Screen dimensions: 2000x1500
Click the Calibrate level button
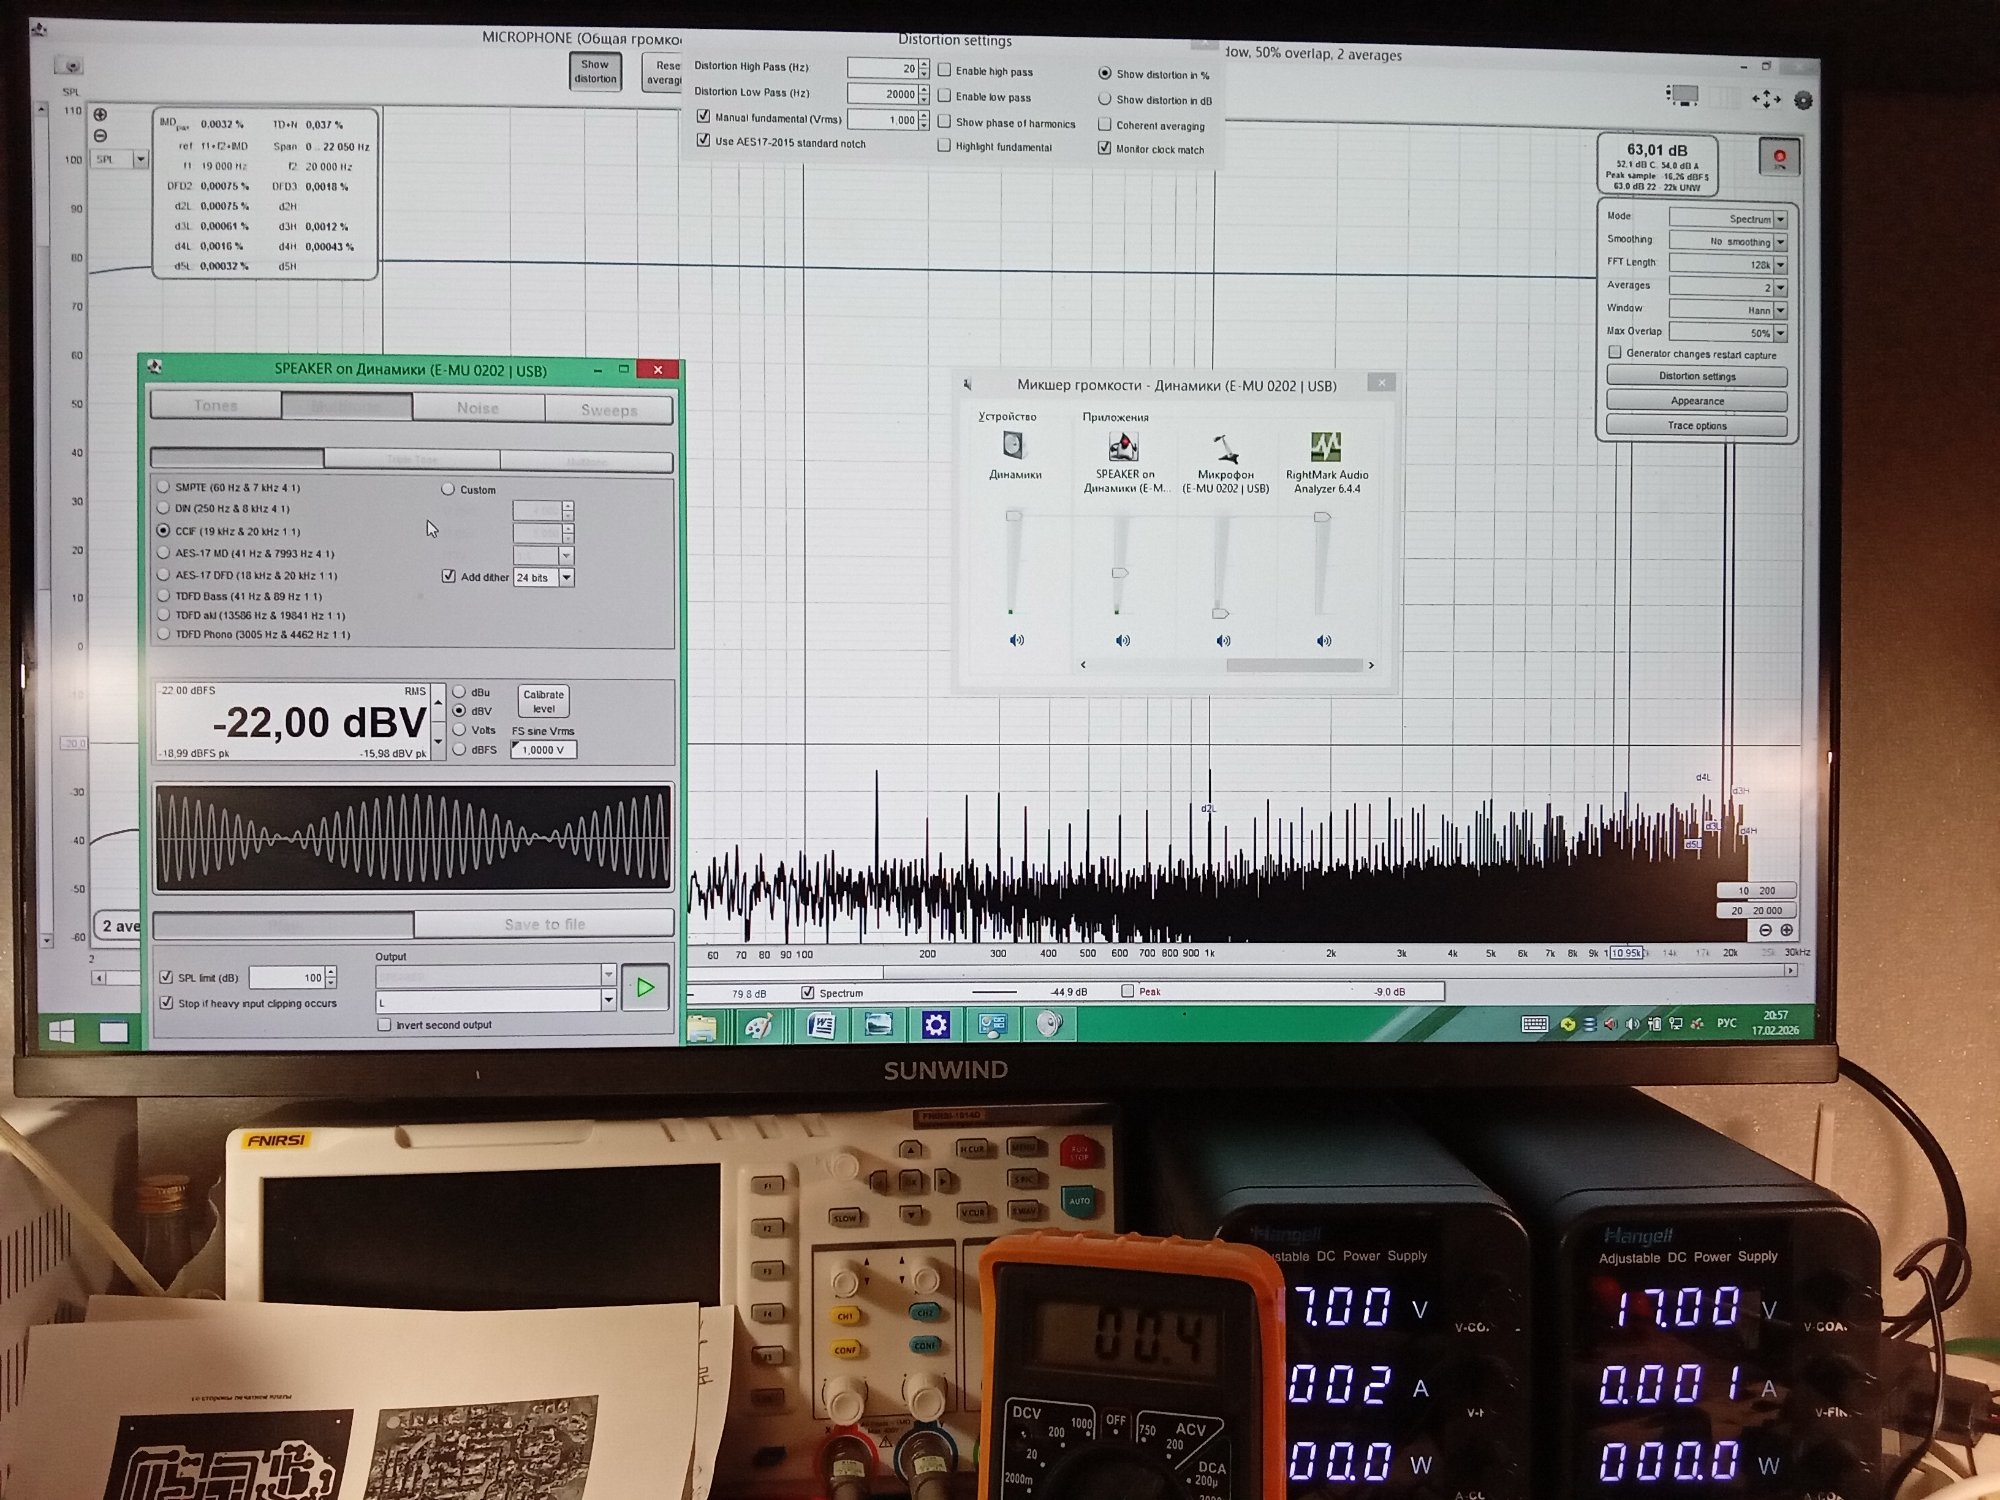pos(543,701)
